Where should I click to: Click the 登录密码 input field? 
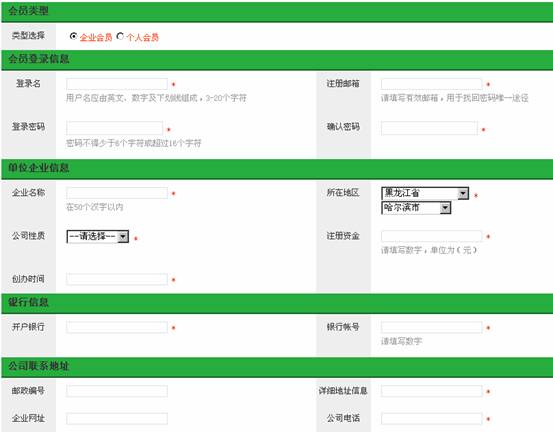115,128
